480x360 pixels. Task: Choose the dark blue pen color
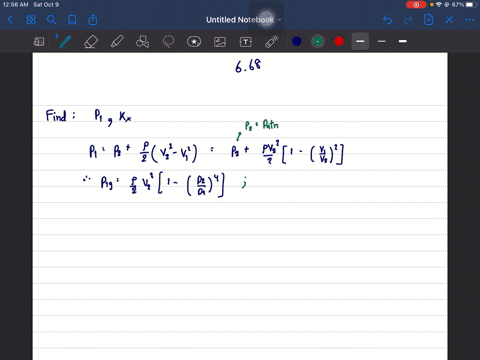297,41
